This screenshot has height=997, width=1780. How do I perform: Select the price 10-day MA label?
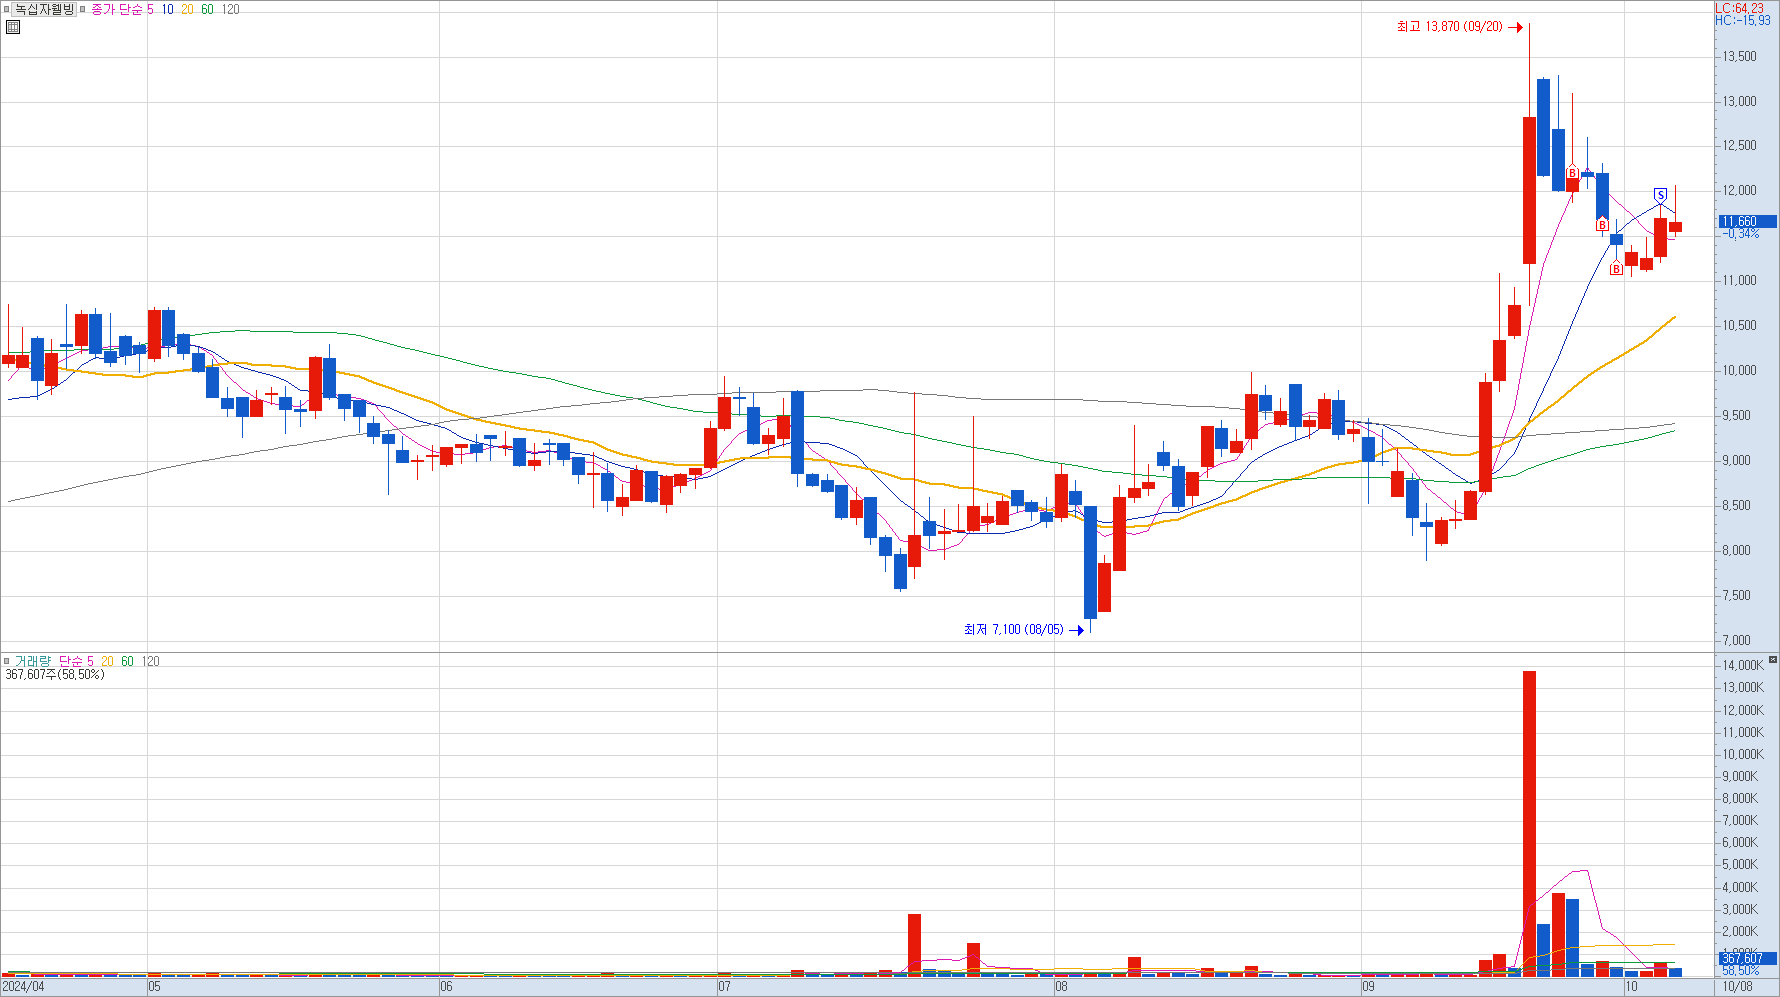[x=167, y=9]
